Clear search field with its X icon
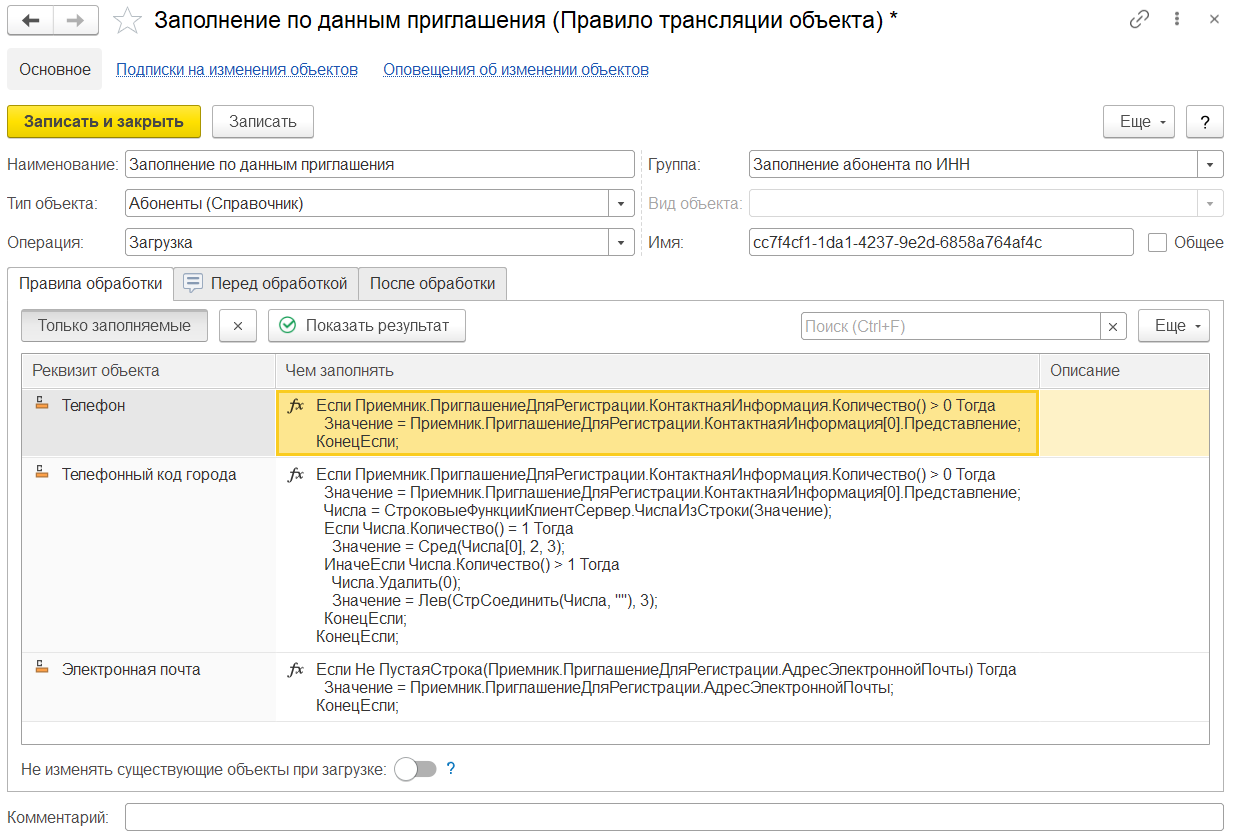The width and height of the screenshot is (1236, 837). pos(1113,326)
